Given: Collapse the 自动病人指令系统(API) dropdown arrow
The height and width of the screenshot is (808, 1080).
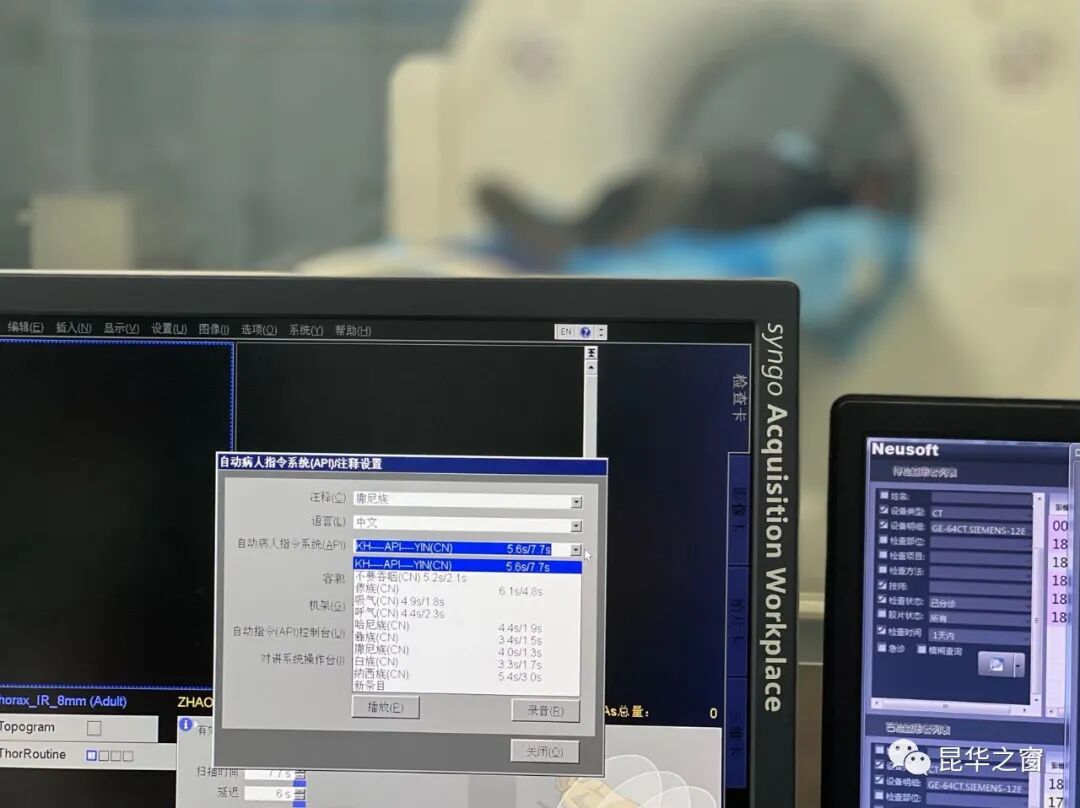Looking at the screenshot, I should pos(576,550).
